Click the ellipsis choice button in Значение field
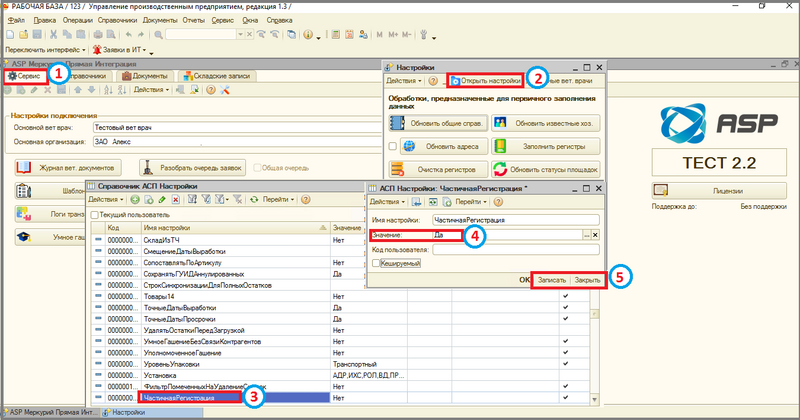This screenshot has width=800, height=420. pyautogui.click(x=587, y=235)
